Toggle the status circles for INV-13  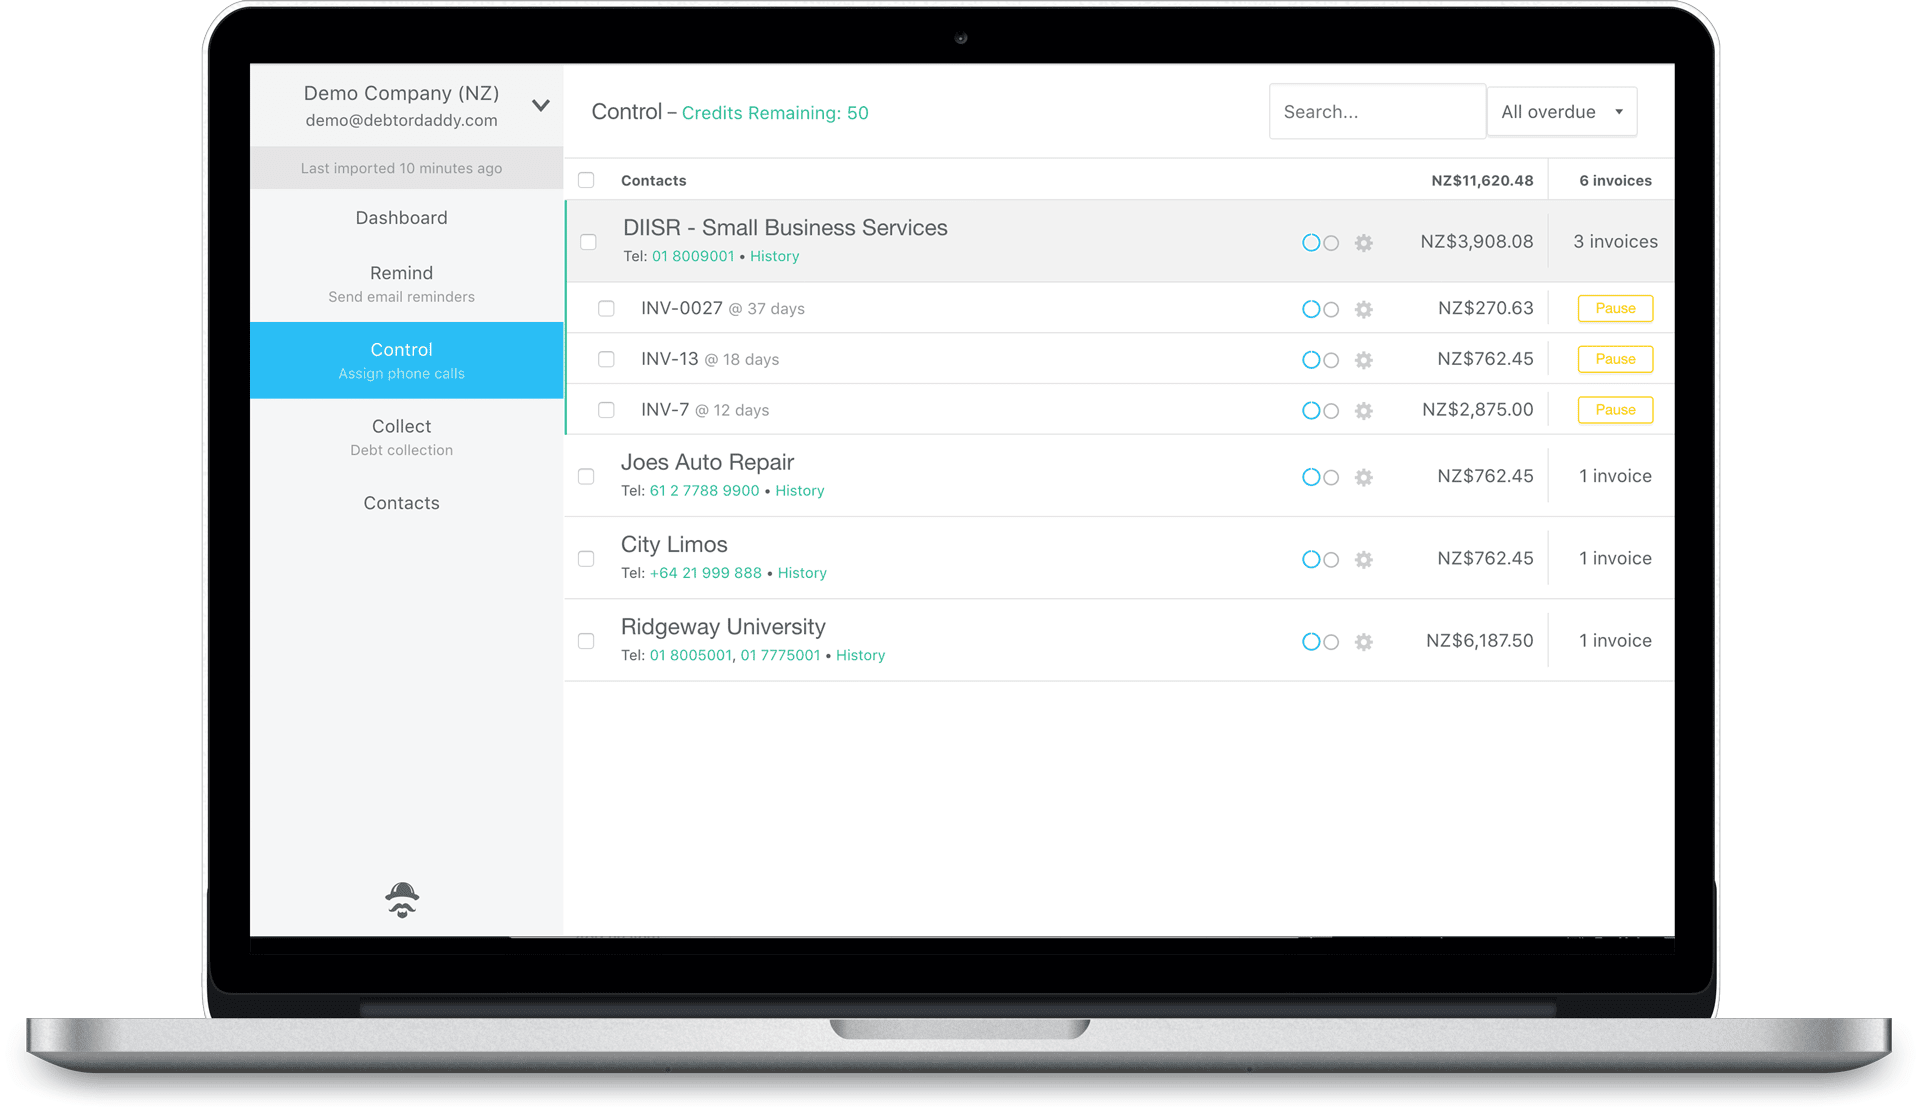click(1320, 360)
